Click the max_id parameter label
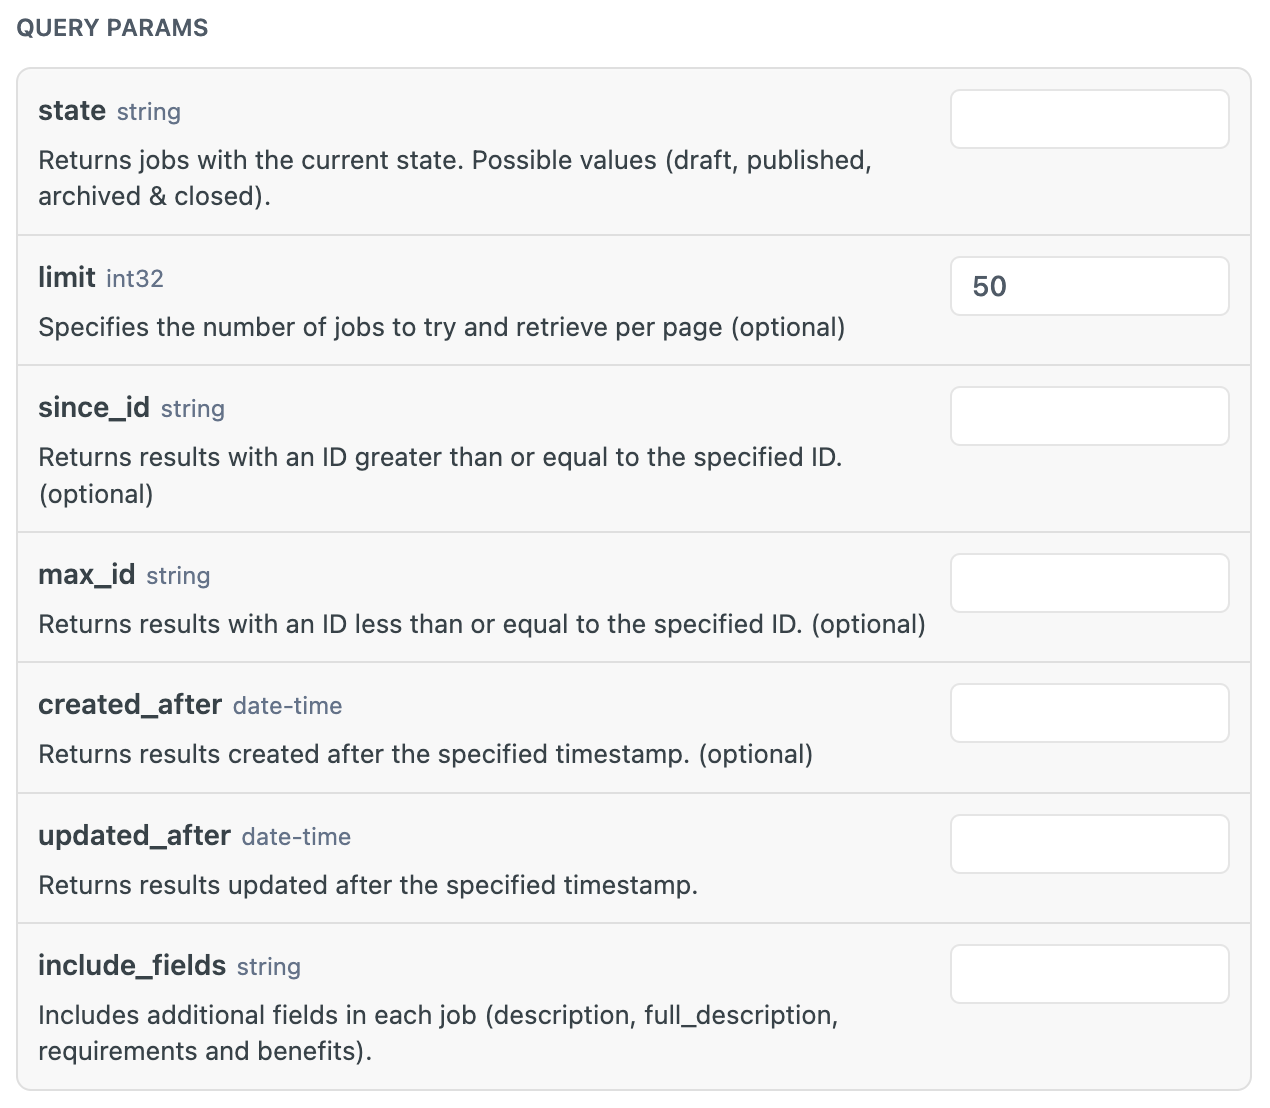1270x1108 pixels. (85, 575)
